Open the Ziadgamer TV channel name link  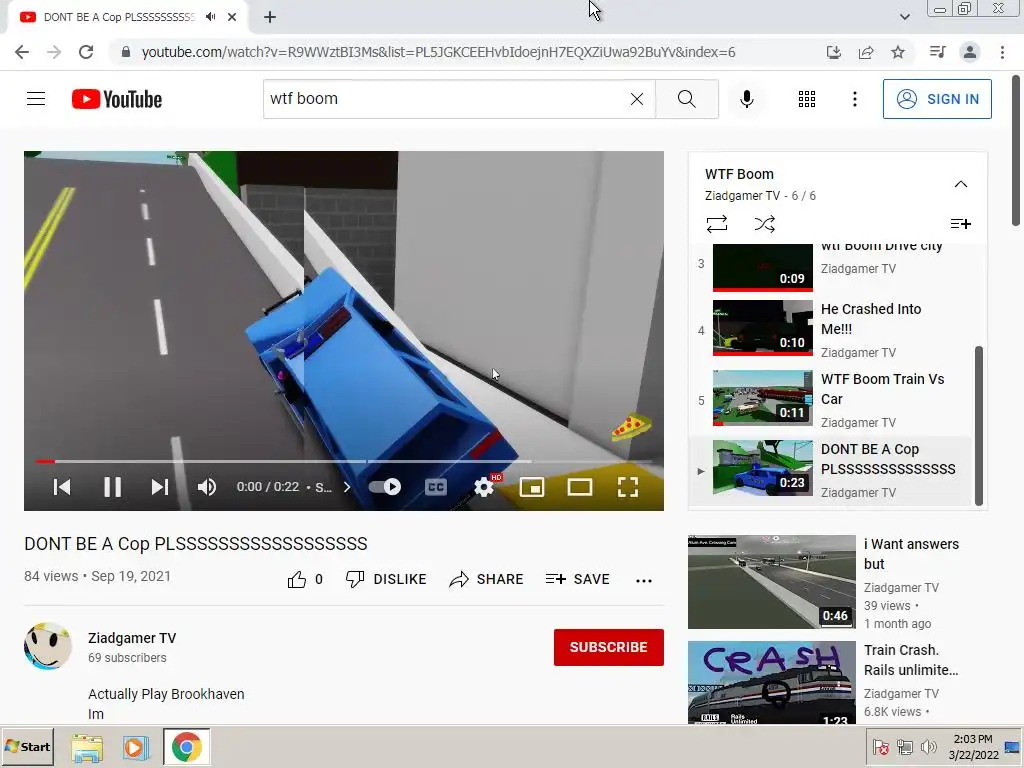[132, 638]
